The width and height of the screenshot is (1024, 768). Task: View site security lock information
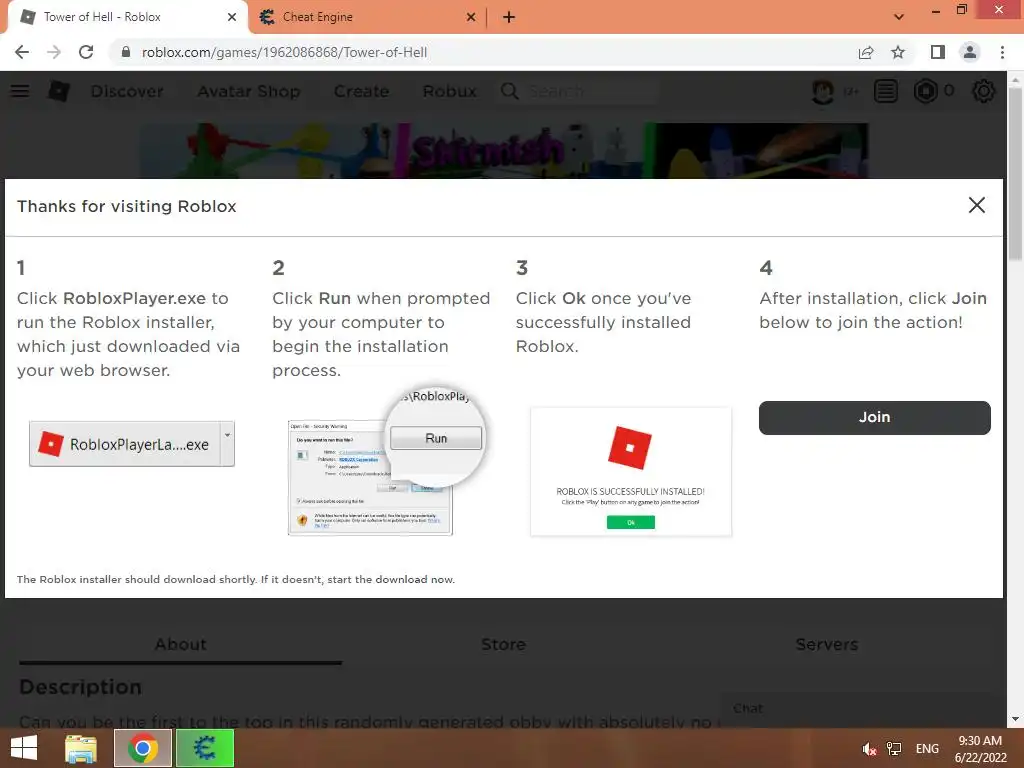click(x=126, y=52)
